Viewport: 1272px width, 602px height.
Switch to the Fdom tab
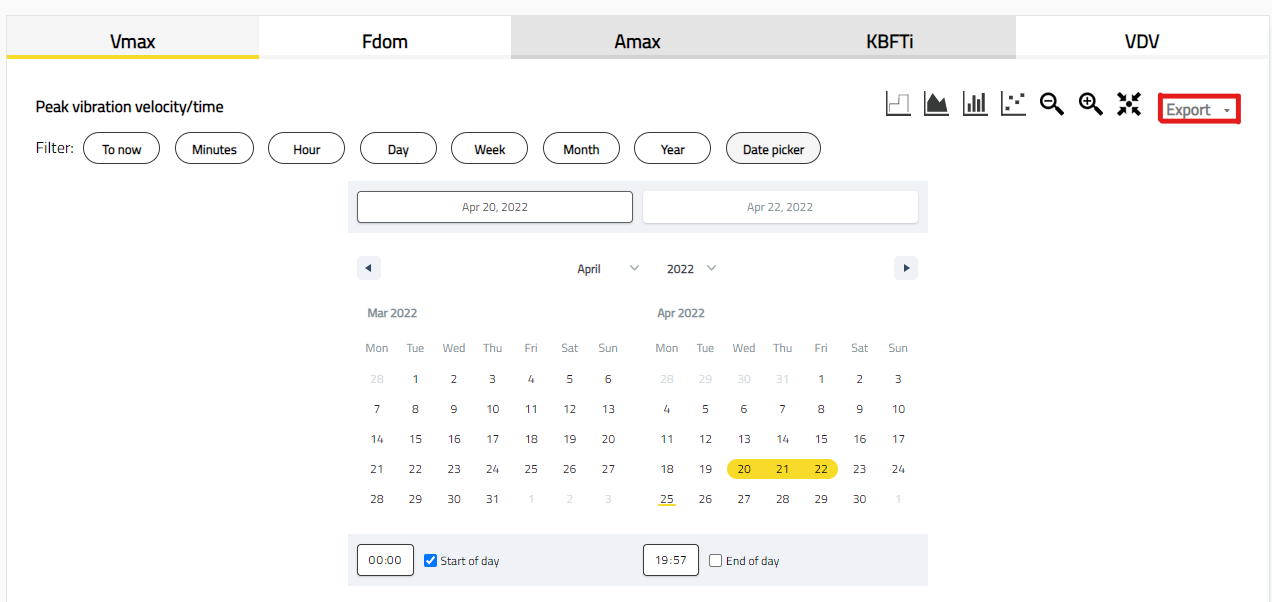[385, 41]
